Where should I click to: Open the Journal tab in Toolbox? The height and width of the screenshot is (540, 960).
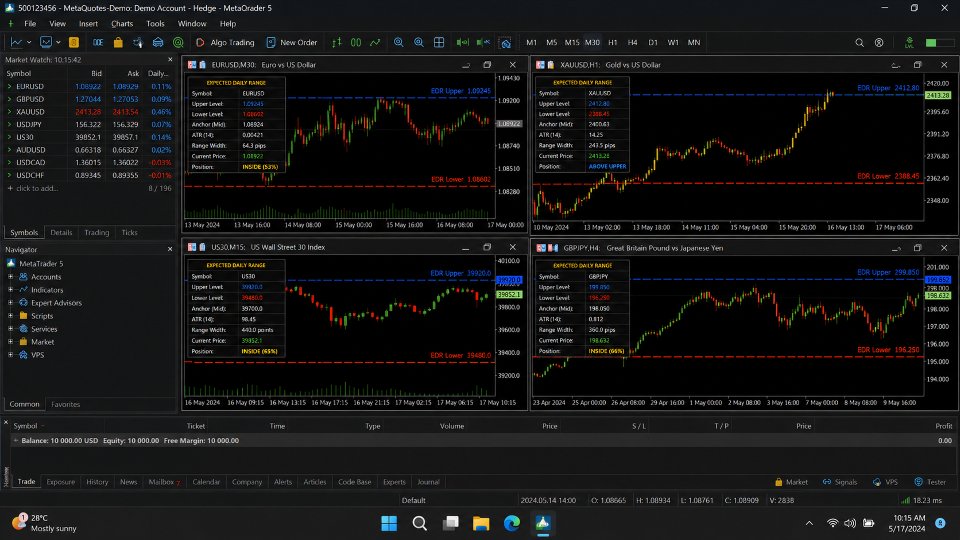429,482
